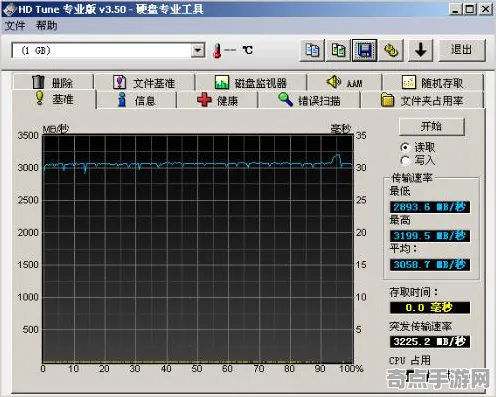The height and width of the screenshot is (397, 496).
Task: Click the (1 GB) drive combo box
Action: pyautogui.click(x=108, y=51)
